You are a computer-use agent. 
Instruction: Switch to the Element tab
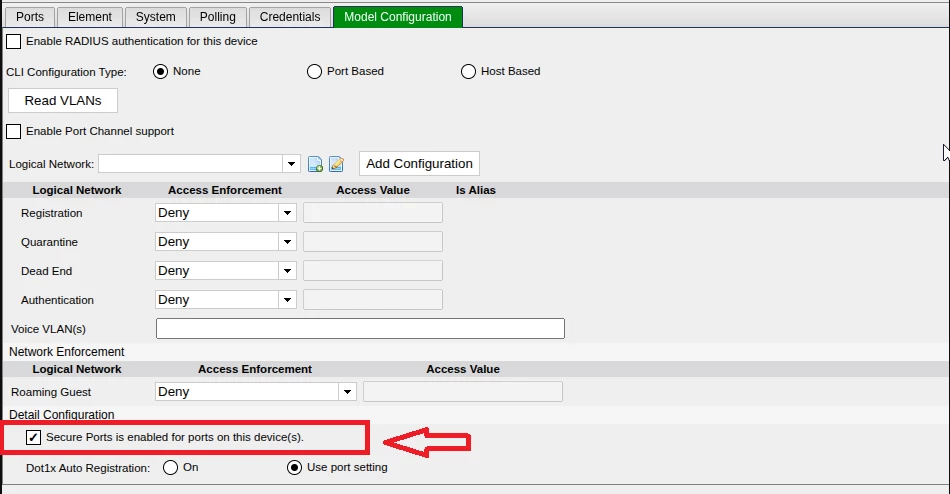tap(90, 17)
